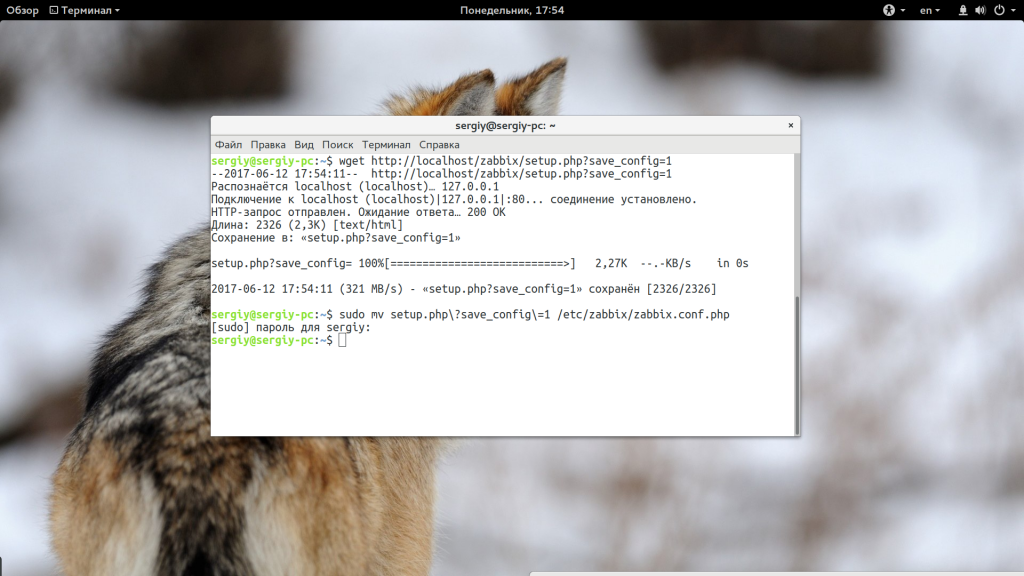Open the Файл menu

pyautogui.click(x=228, y=145)
